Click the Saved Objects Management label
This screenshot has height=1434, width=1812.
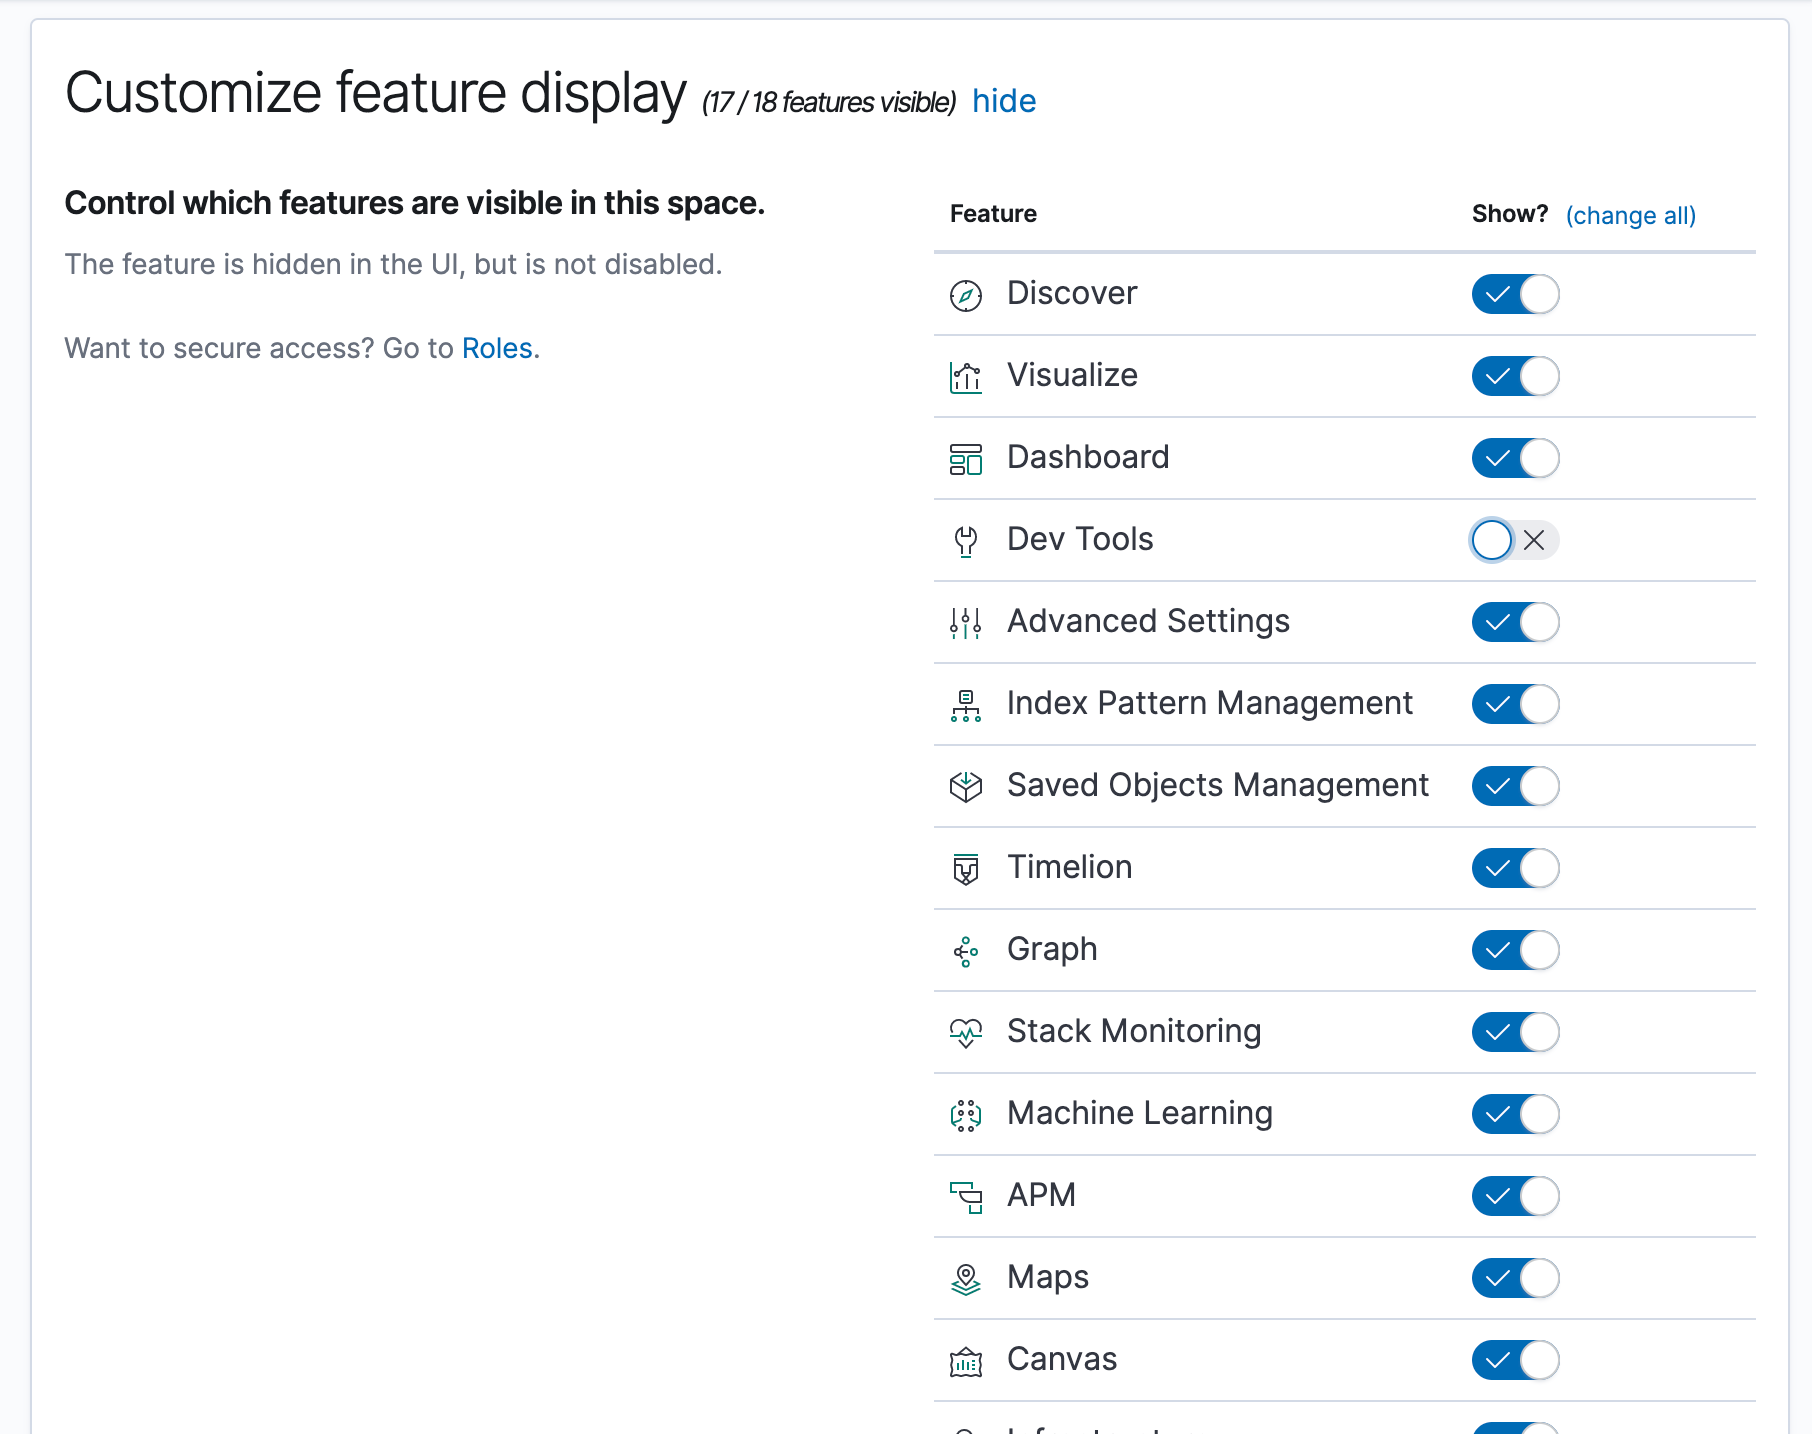[x=1218, y=785]
